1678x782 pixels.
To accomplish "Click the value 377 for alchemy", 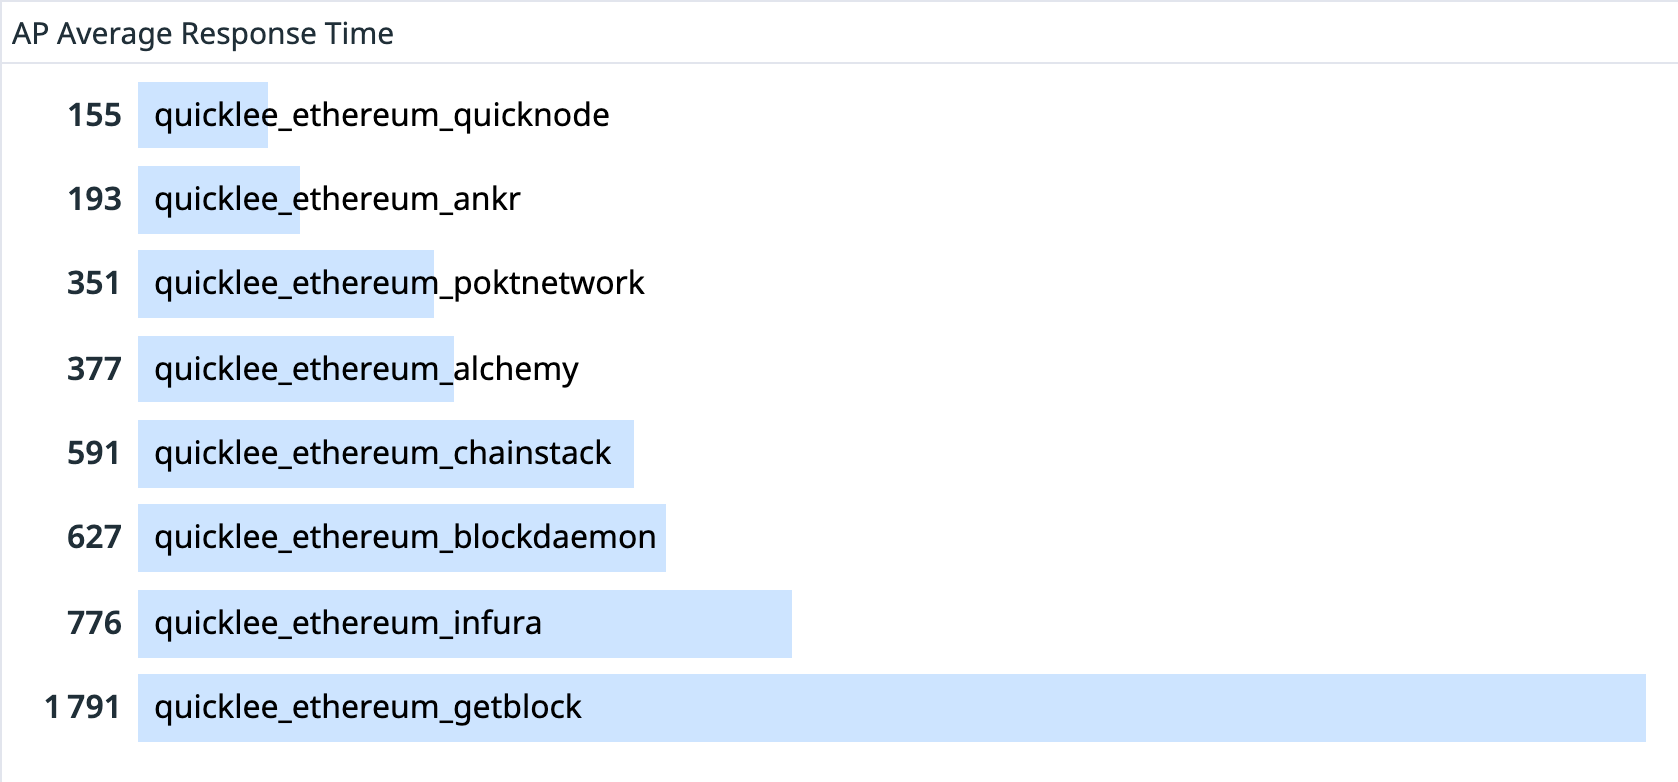I will click(94, 369).
